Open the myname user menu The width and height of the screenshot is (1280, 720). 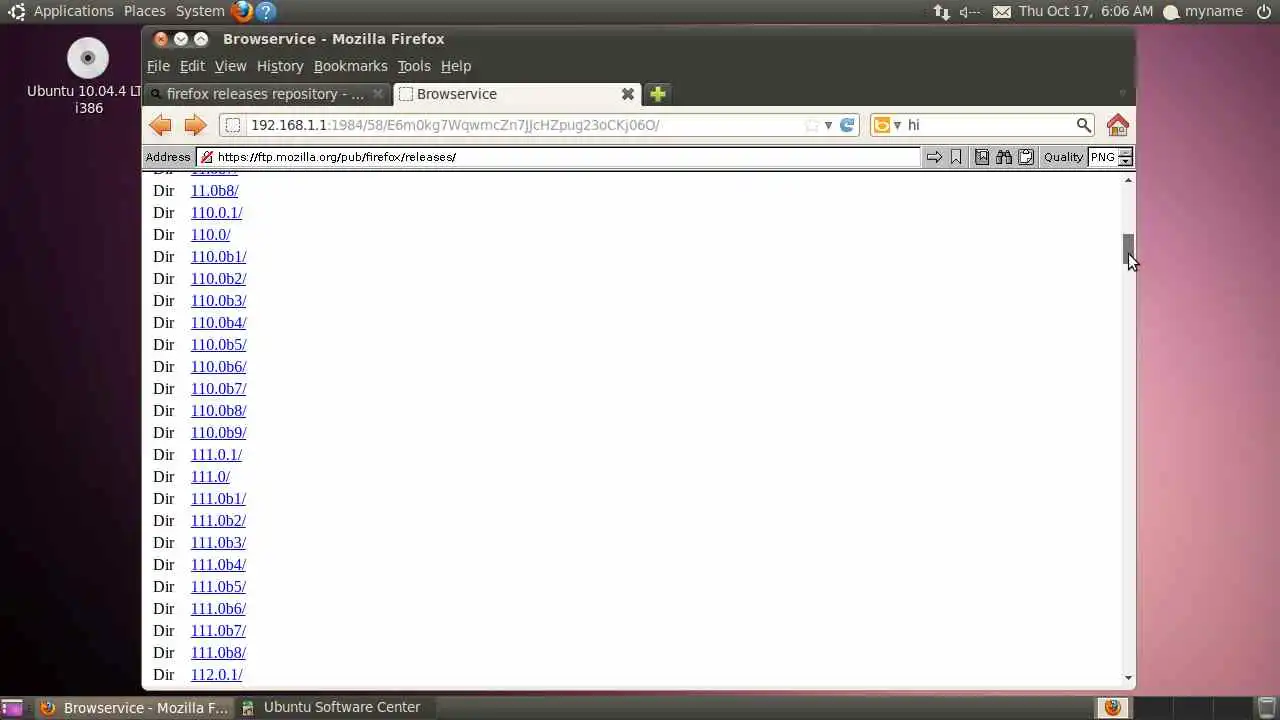coord(1203,11)
